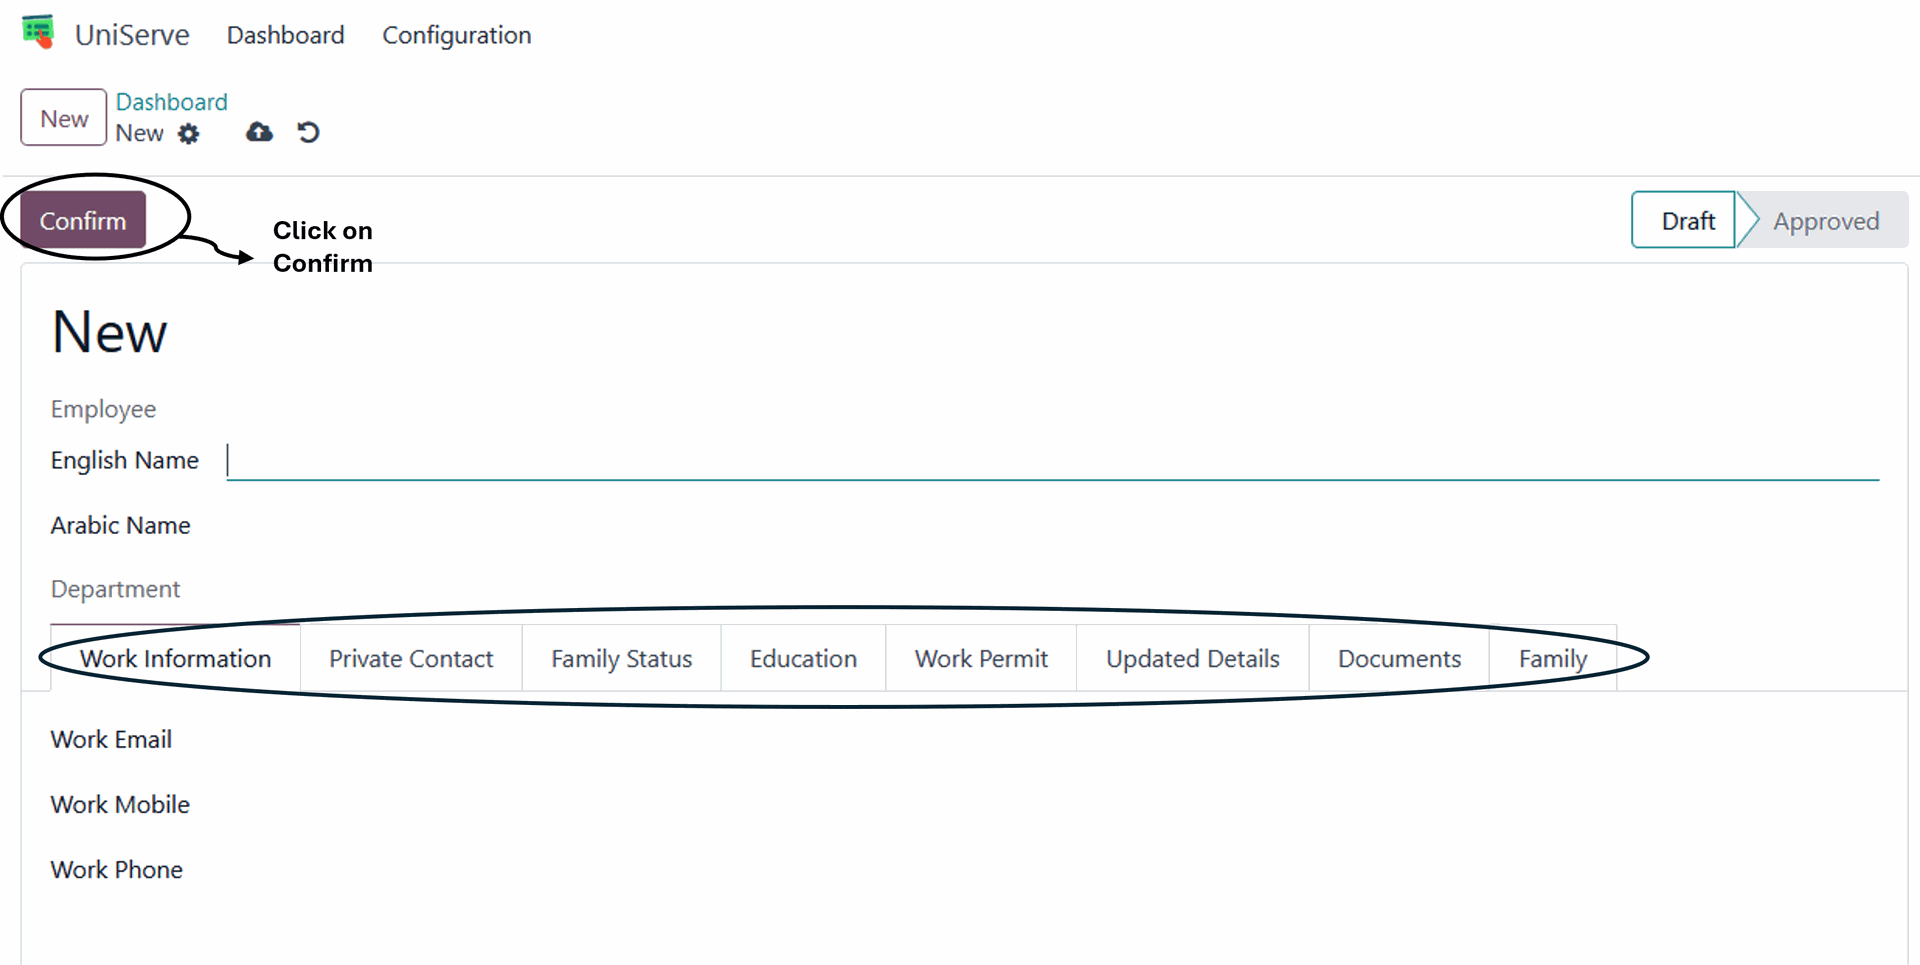The width and height of the screenshot is (1920, 965).
Task: Open the Dashboard menu in top bar
Action: click(285, 35)
